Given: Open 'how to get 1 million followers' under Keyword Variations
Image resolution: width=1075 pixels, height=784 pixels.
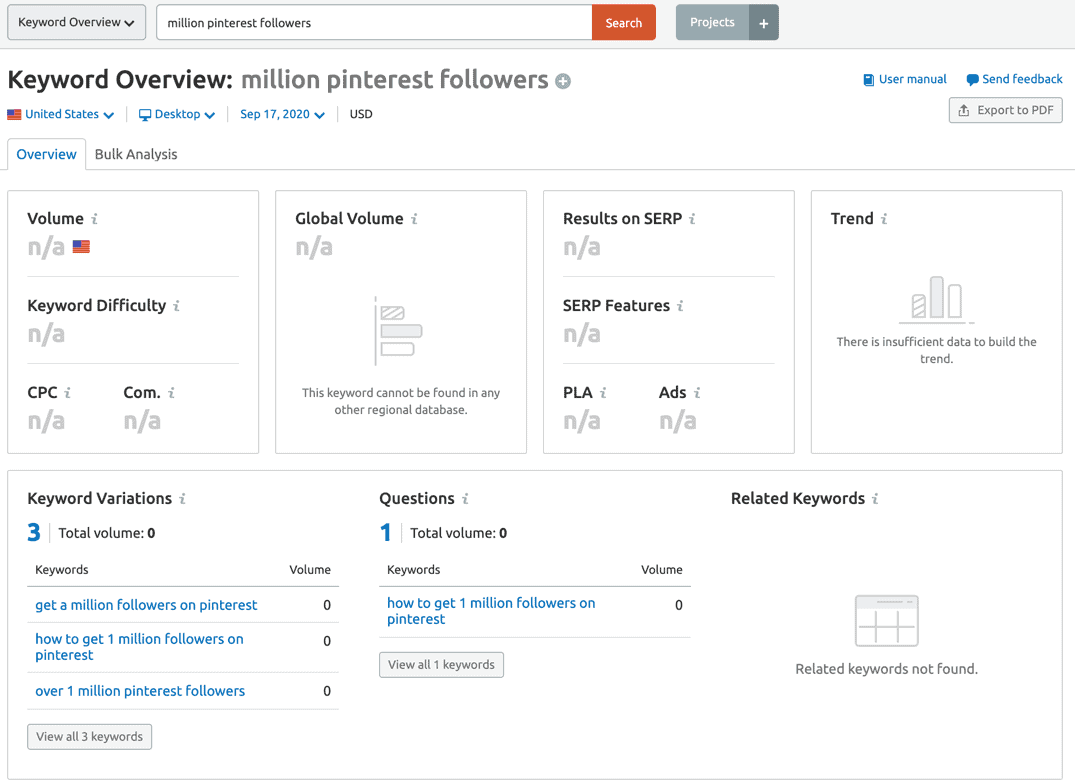Looking at the screenshot, I should pyautogui.click(x=139, y=647).
